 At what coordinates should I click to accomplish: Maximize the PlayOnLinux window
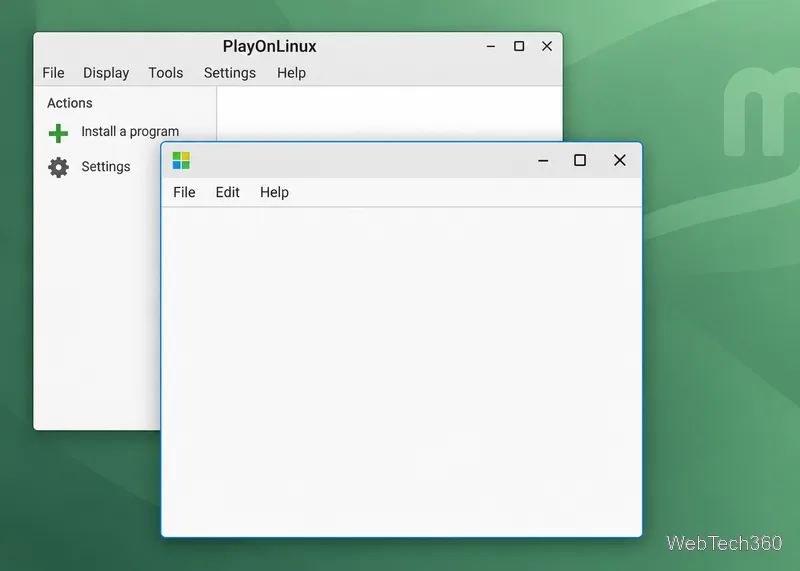pos(519,46)
